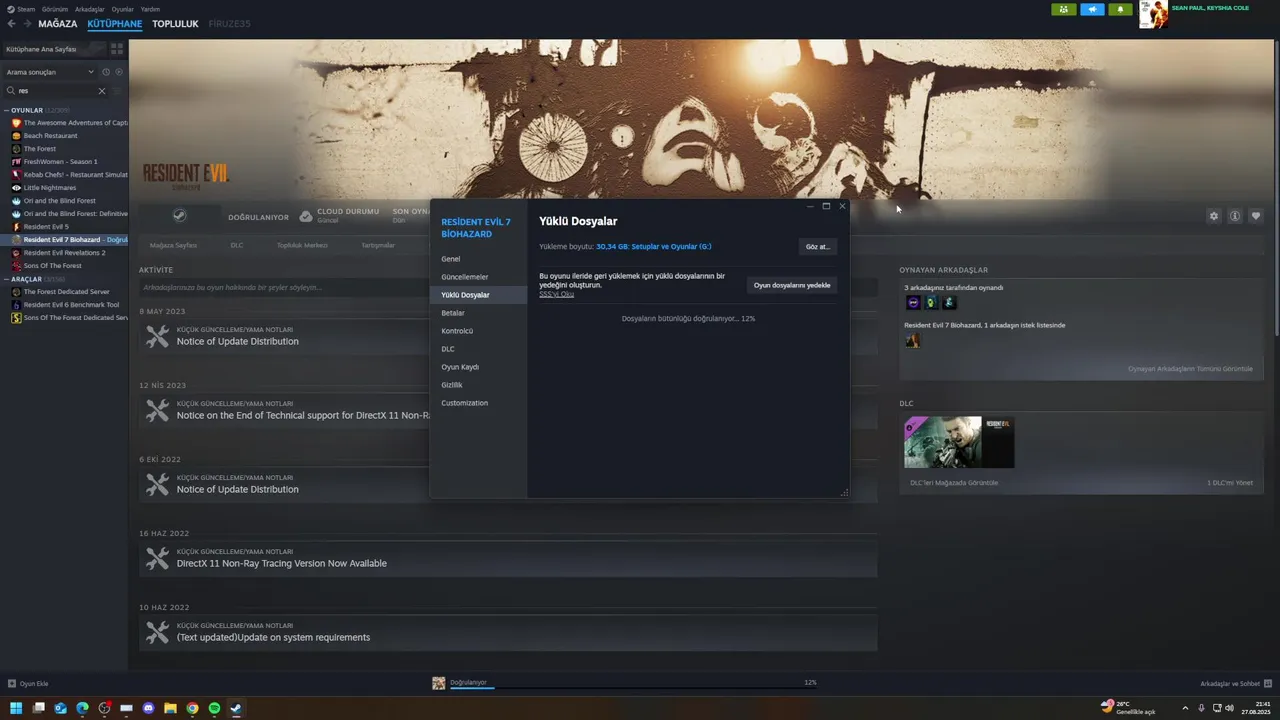Viewport: 1280px width, 720px height.
Task: Open Microsoft Edge from taskbar
Action: (82, 708)
